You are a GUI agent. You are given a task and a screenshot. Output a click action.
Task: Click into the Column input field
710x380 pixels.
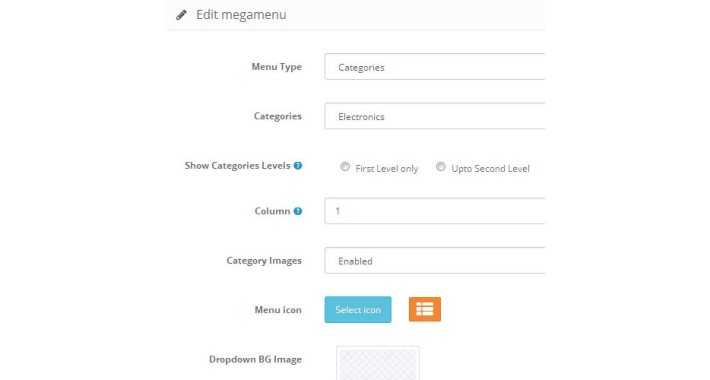[x=435, y=211]
